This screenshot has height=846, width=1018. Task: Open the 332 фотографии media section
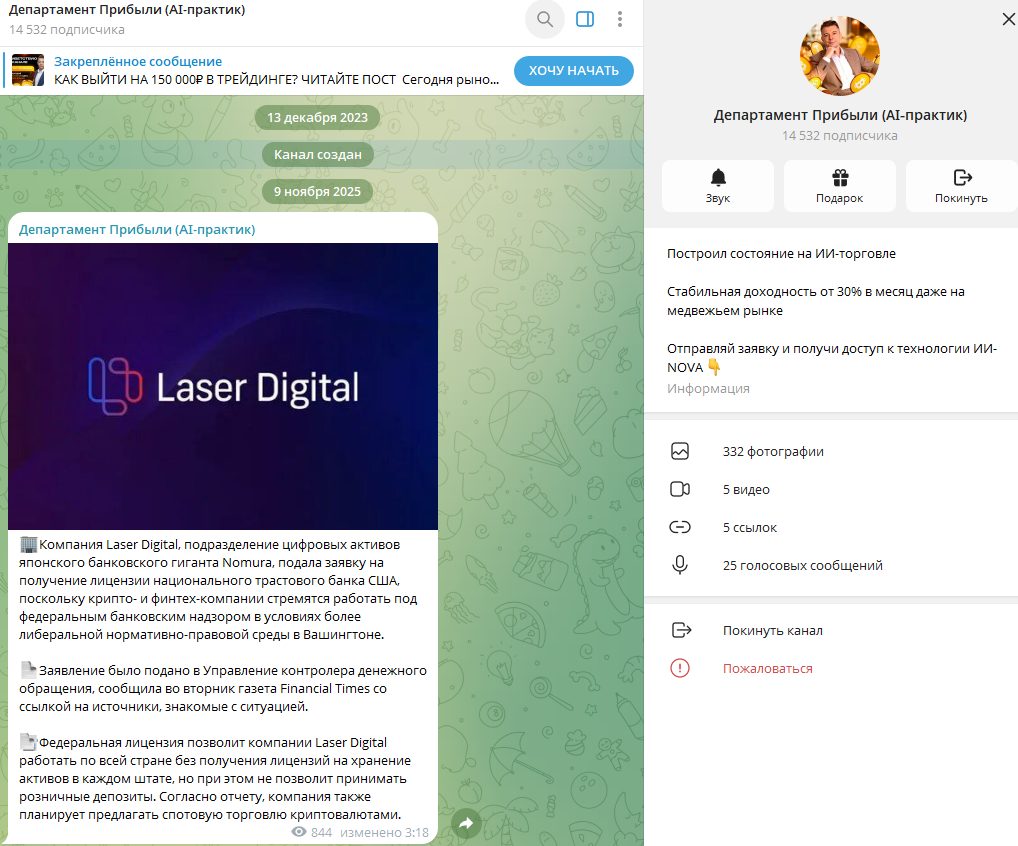(831, 451)
